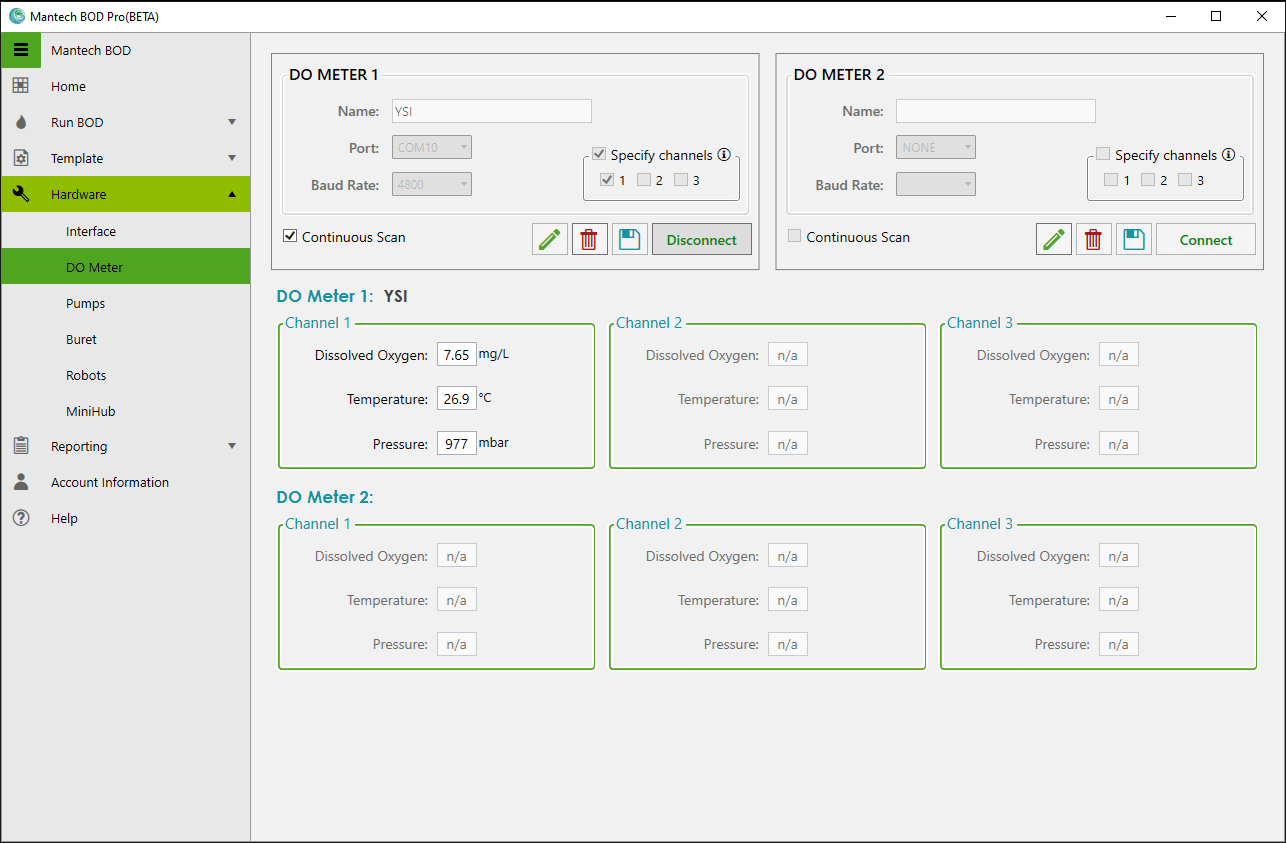Open the DO Meter 1 Baud Rate dropdown
1286x843 pixels.
point(432,185)
